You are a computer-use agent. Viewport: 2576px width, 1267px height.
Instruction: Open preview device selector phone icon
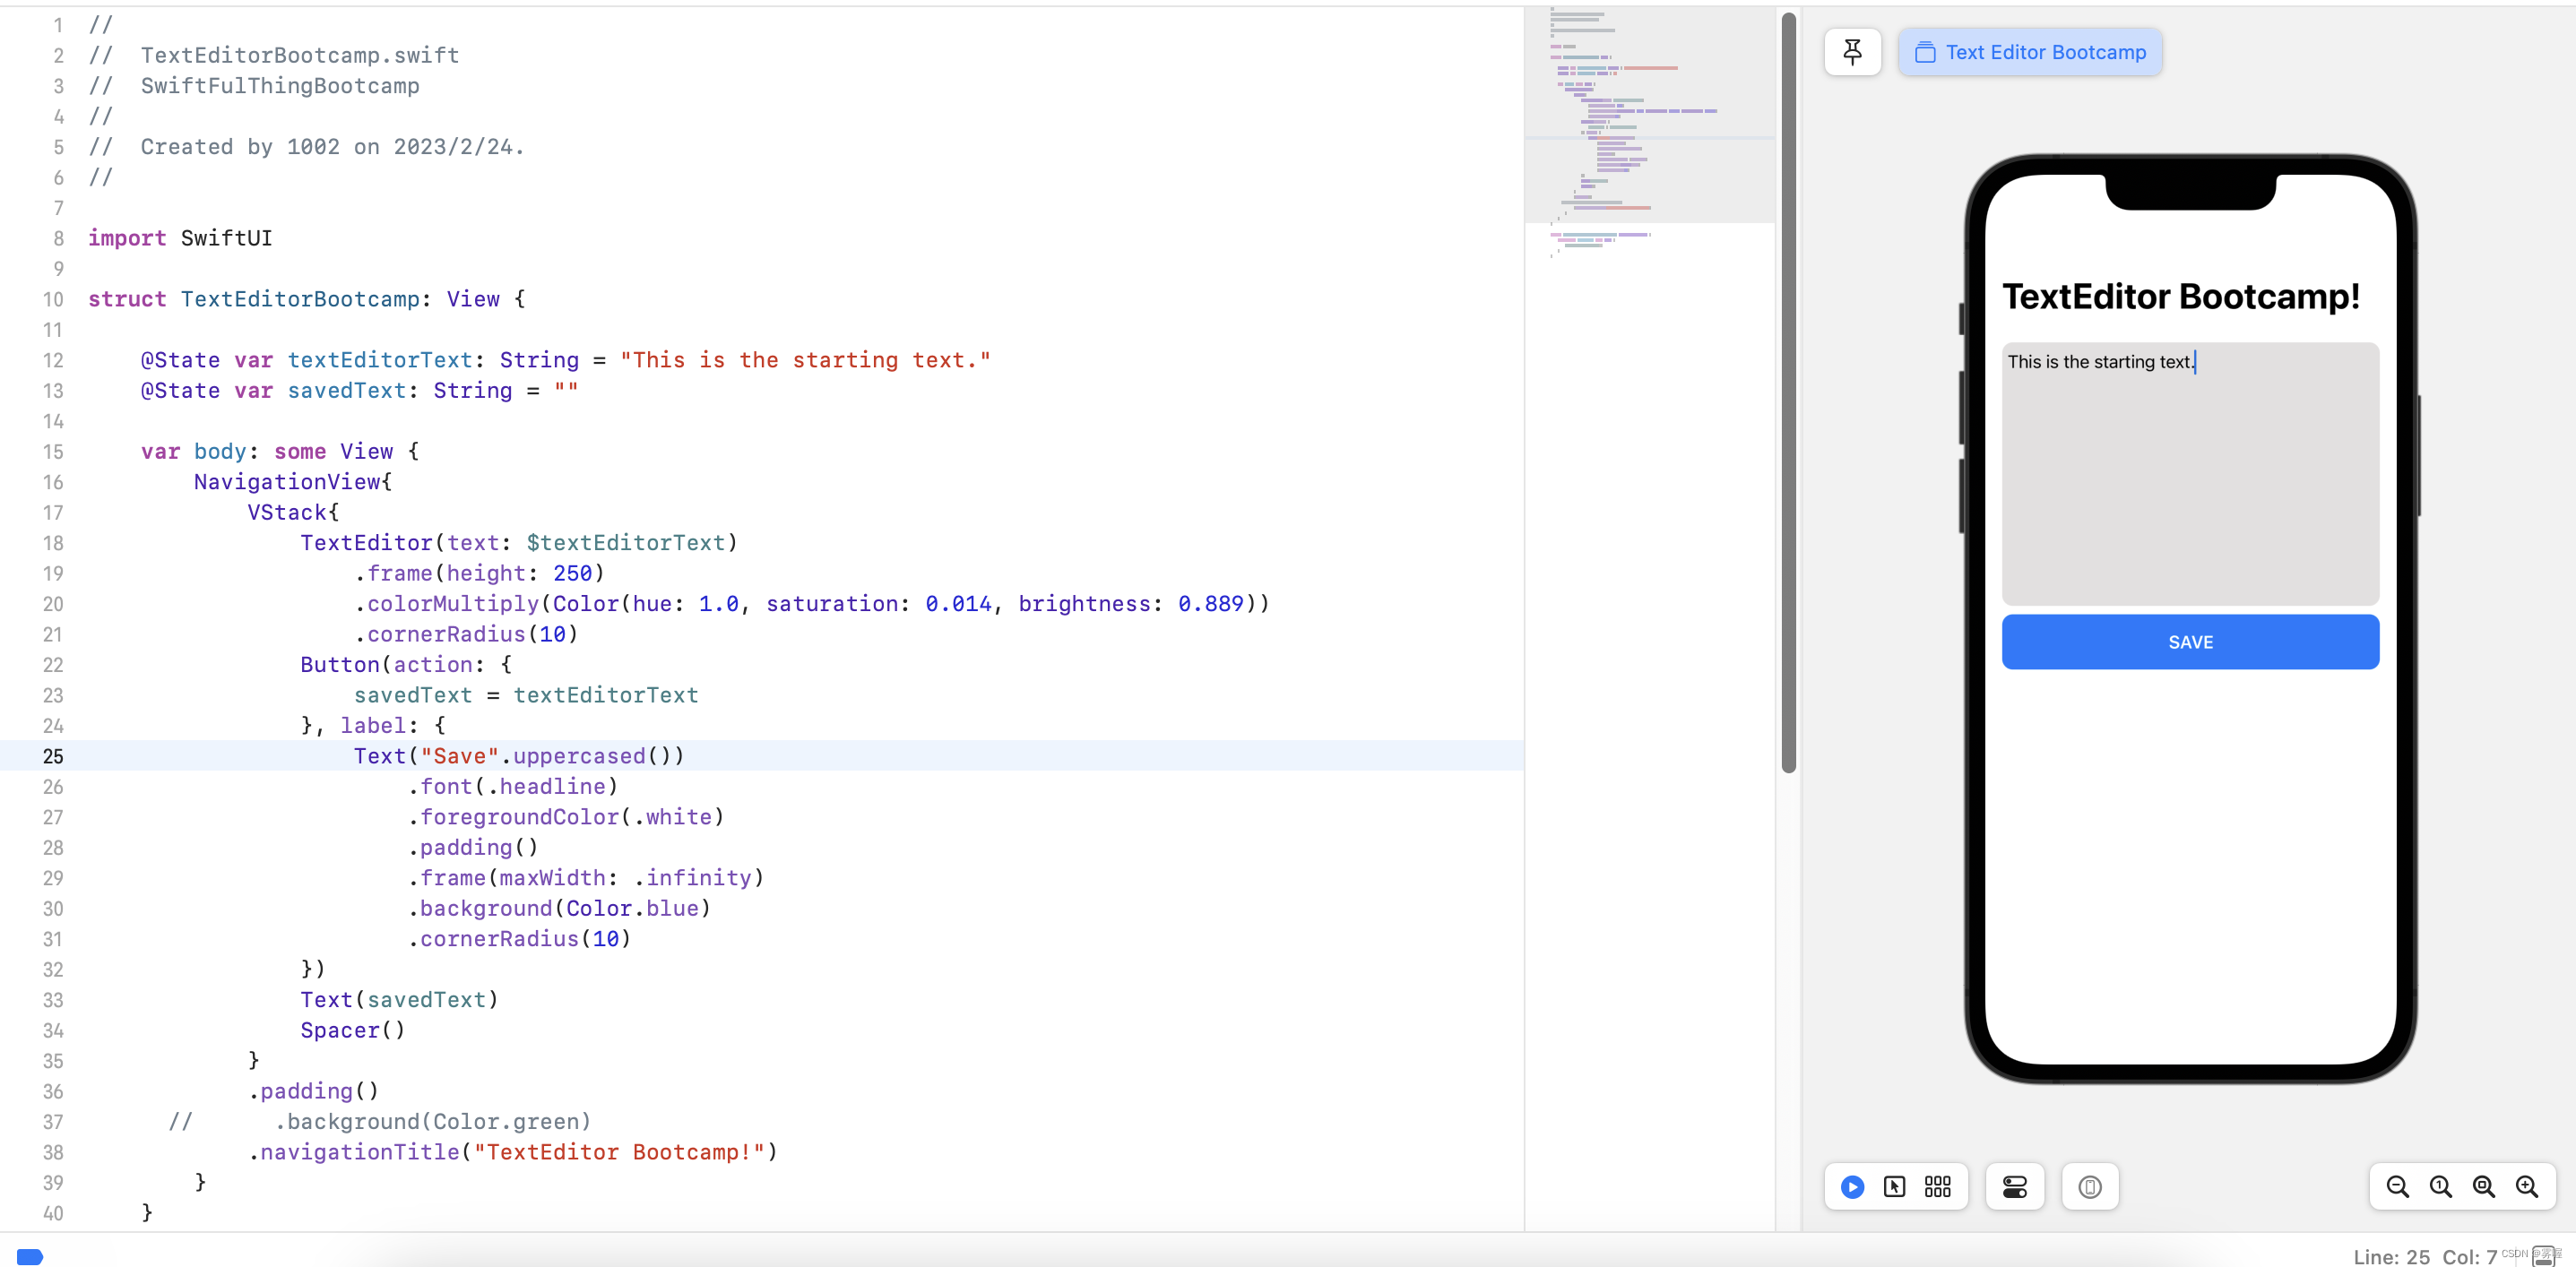click(x=2089, y=1186)
